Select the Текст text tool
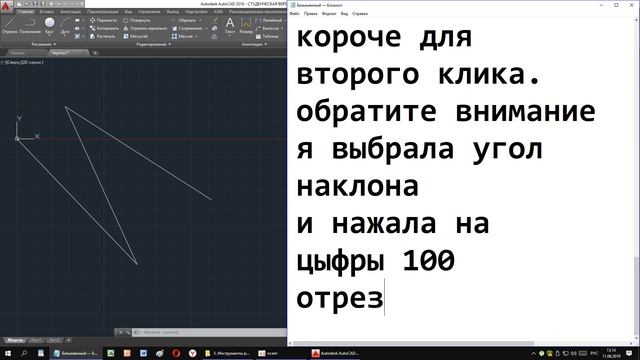640x360 pixels. tap(230, 25)
